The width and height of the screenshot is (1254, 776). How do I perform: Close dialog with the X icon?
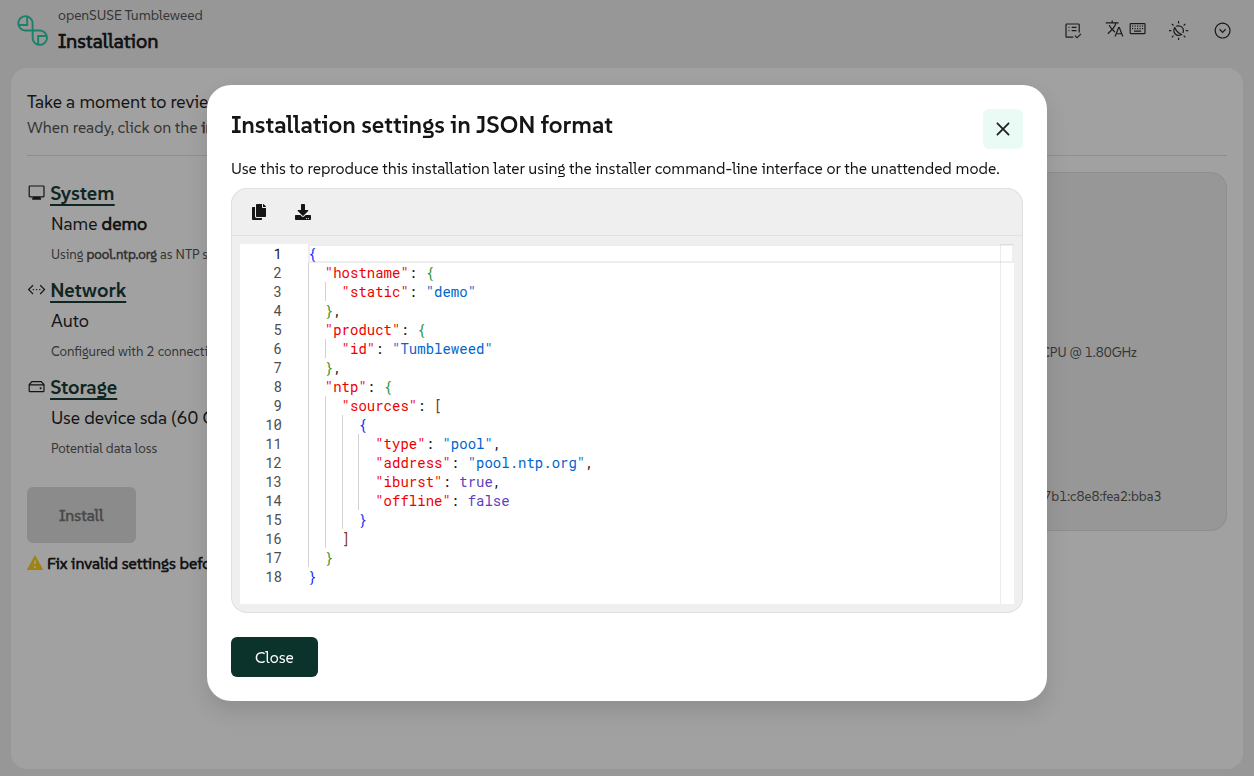coord(1003,129)
